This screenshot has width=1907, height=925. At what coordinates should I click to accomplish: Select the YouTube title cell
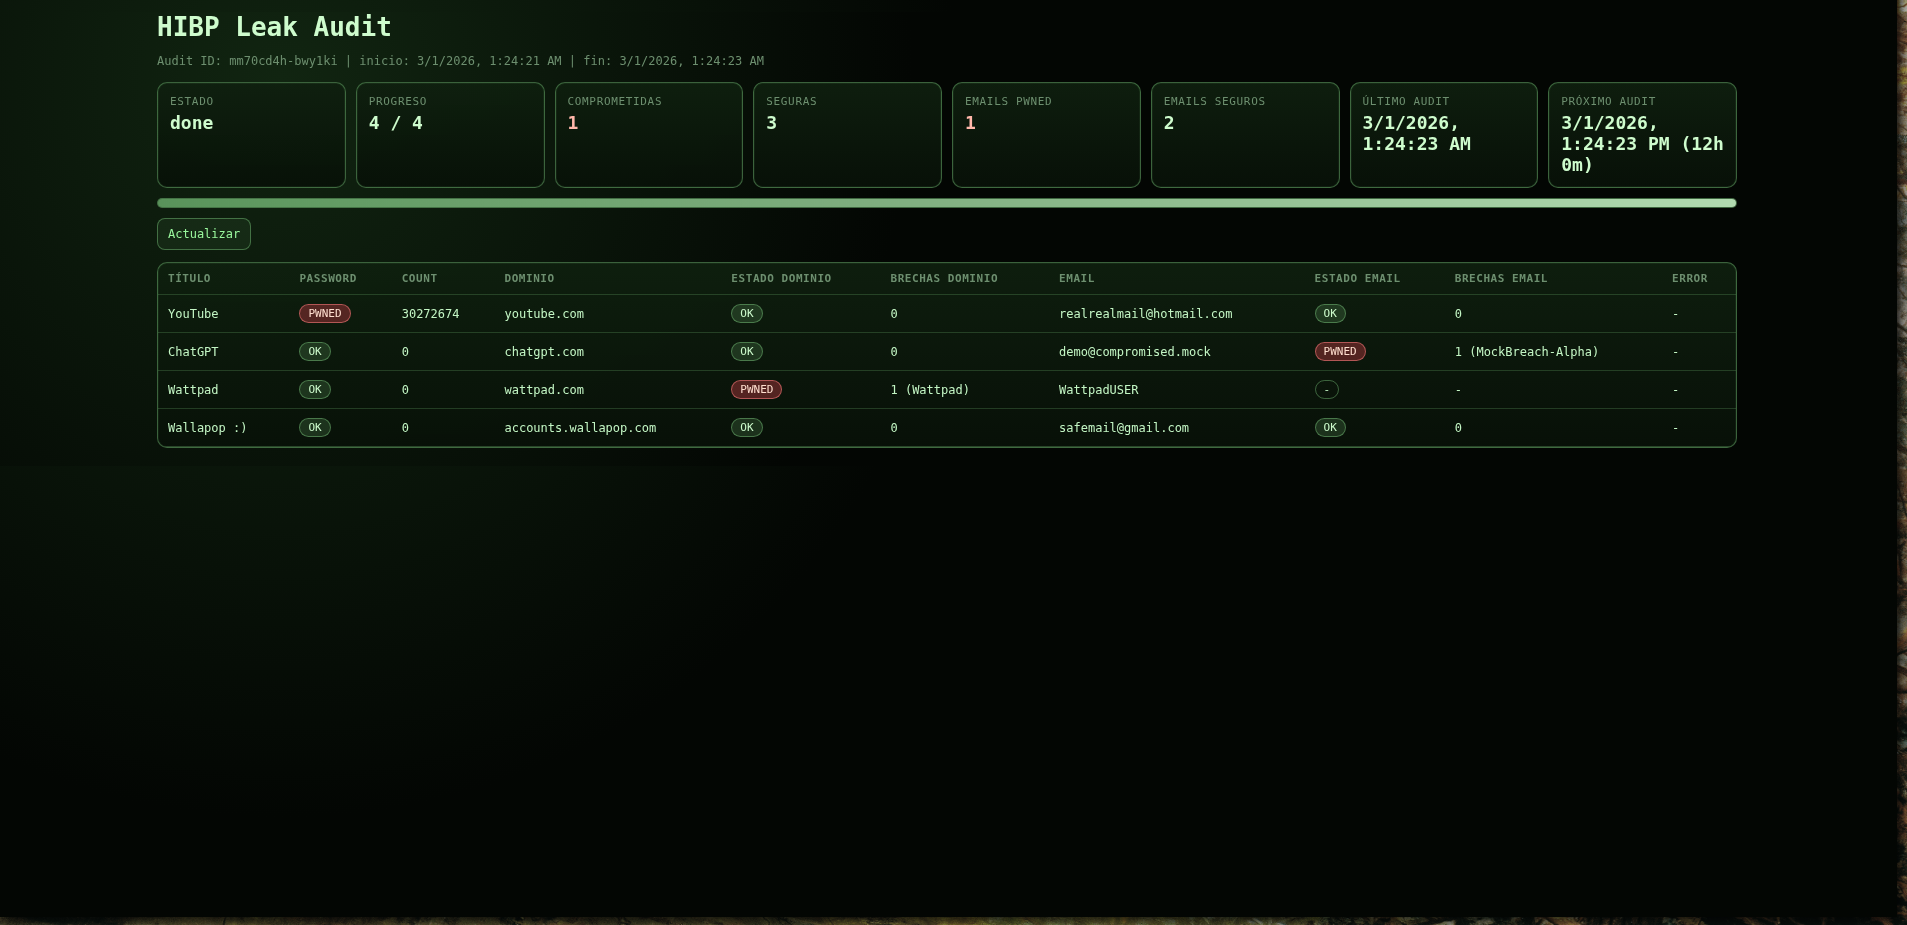click(193, 314)
